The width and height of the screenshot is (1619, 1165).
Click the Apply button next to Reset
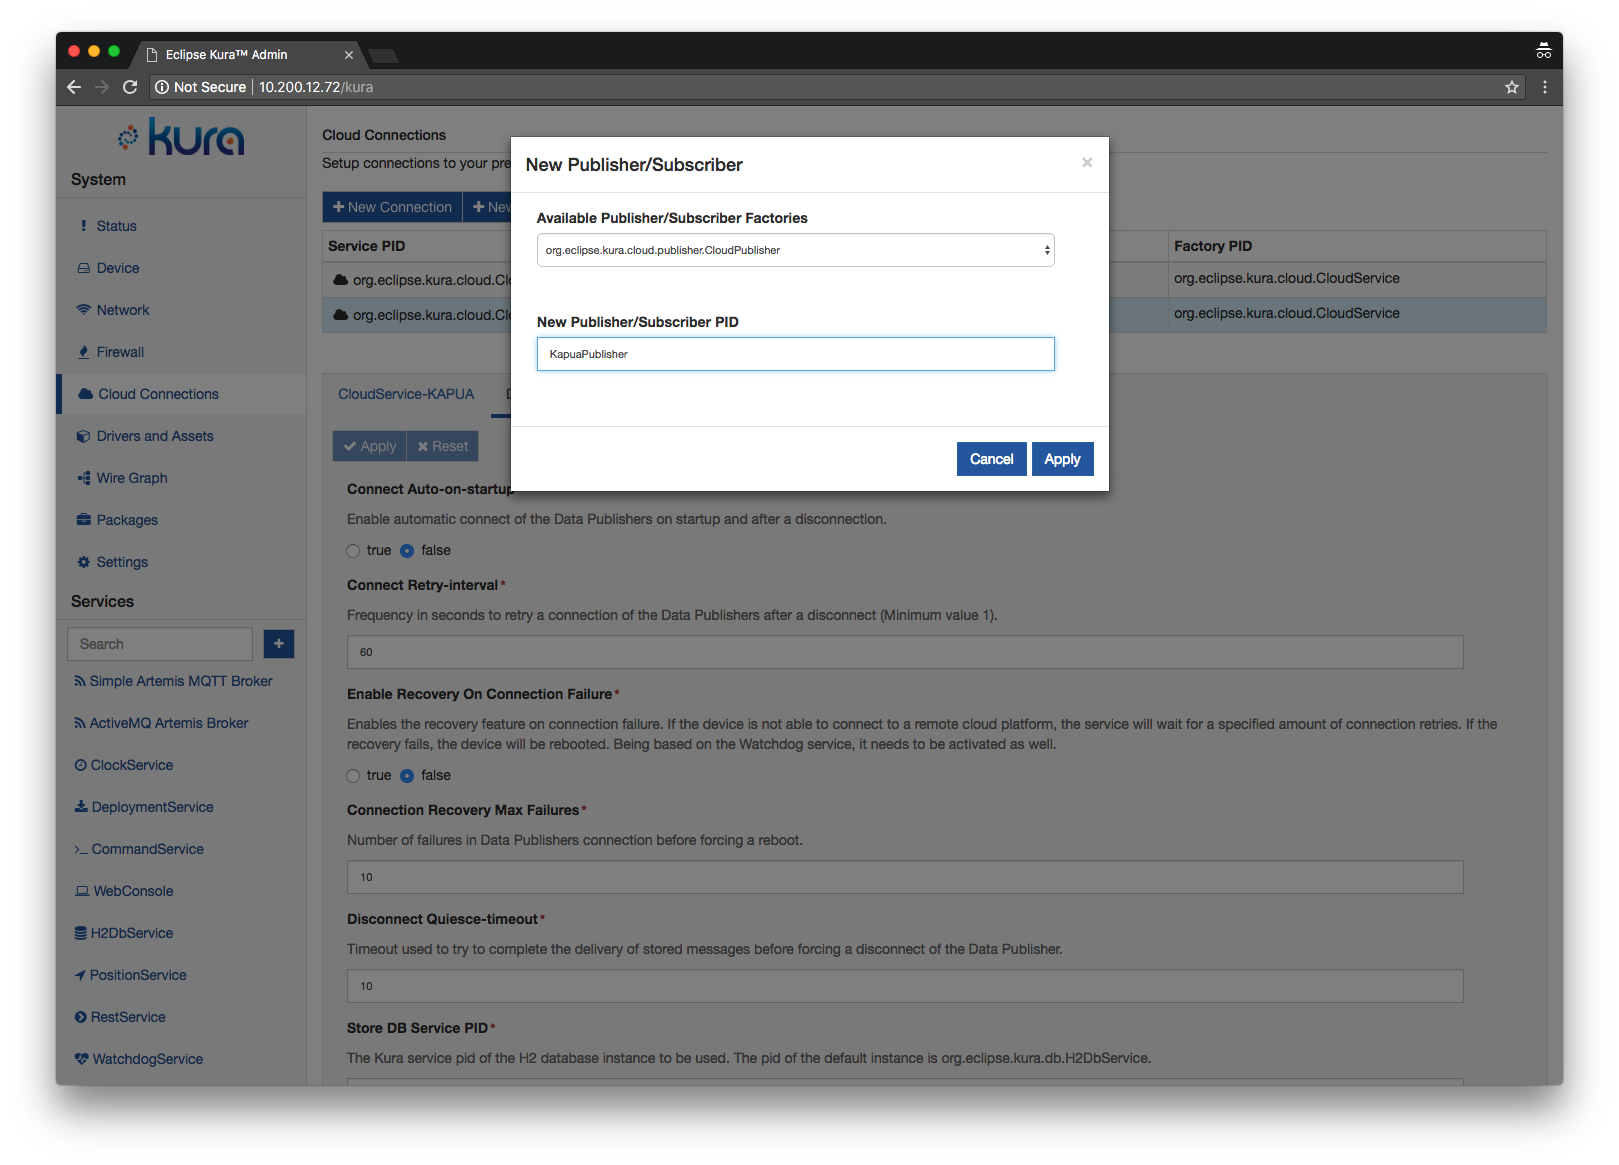coord(370,446)
